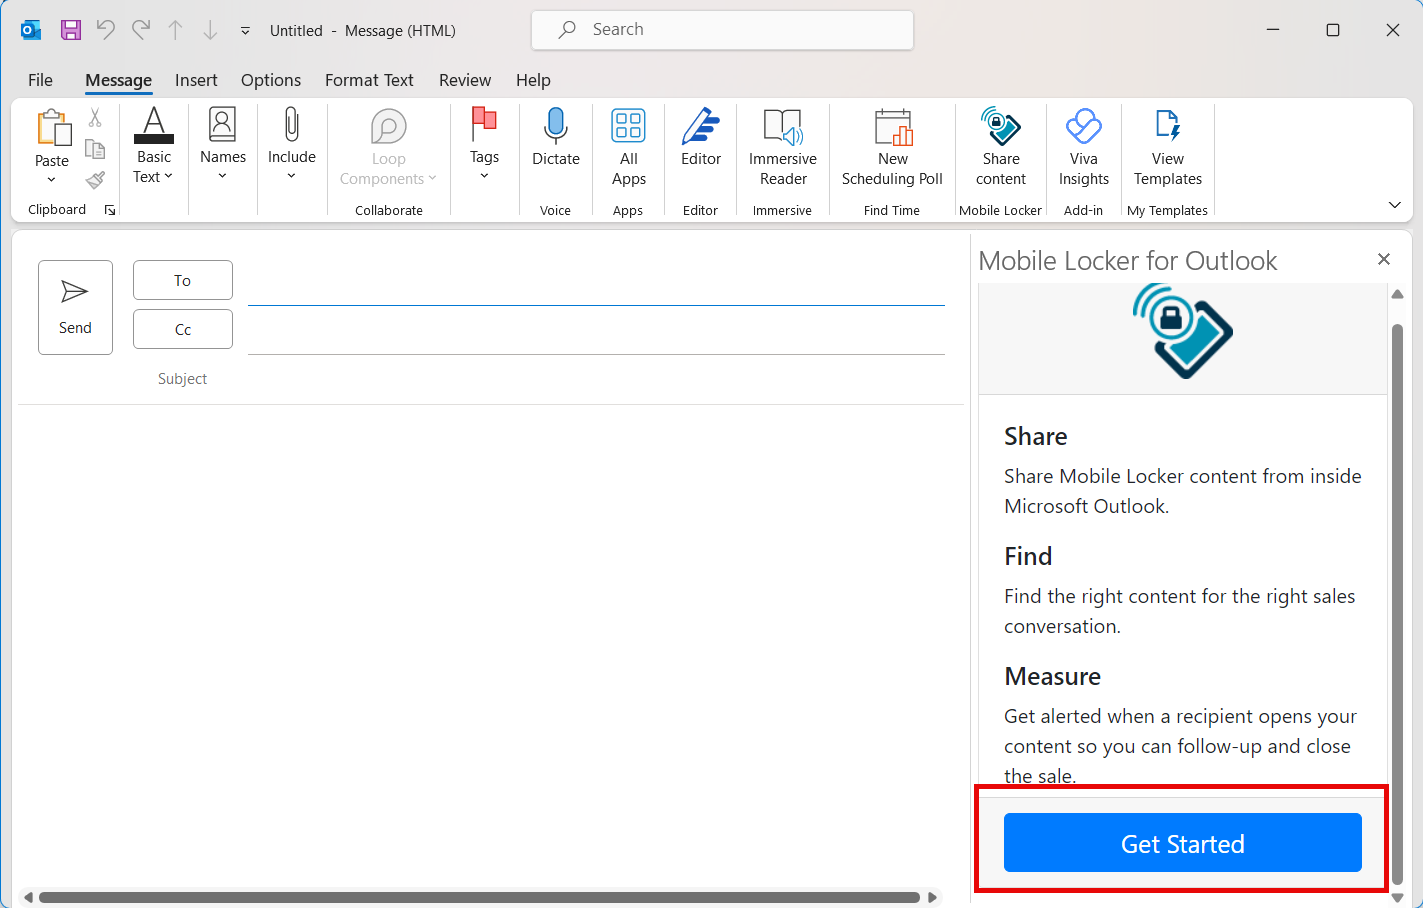Click the Save icon in title bar
The height and width of the screenshot is (908, 1423).
click(70, 30)
